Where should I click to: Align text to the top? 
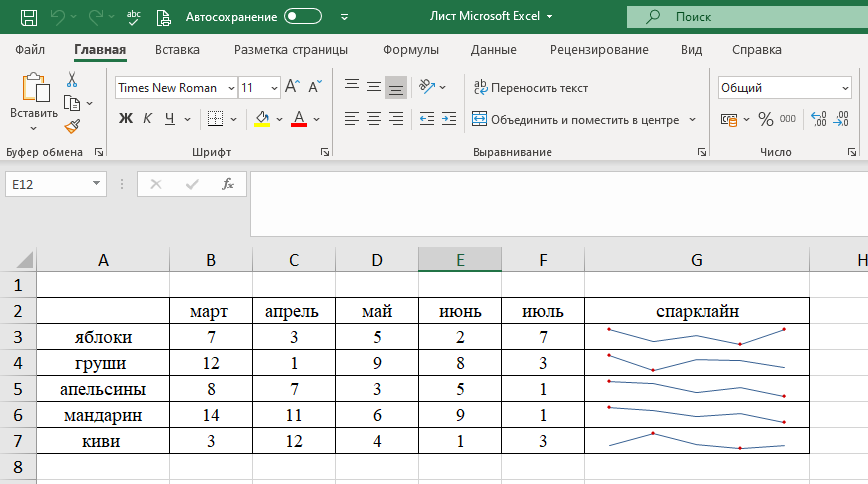click(352, 86)
